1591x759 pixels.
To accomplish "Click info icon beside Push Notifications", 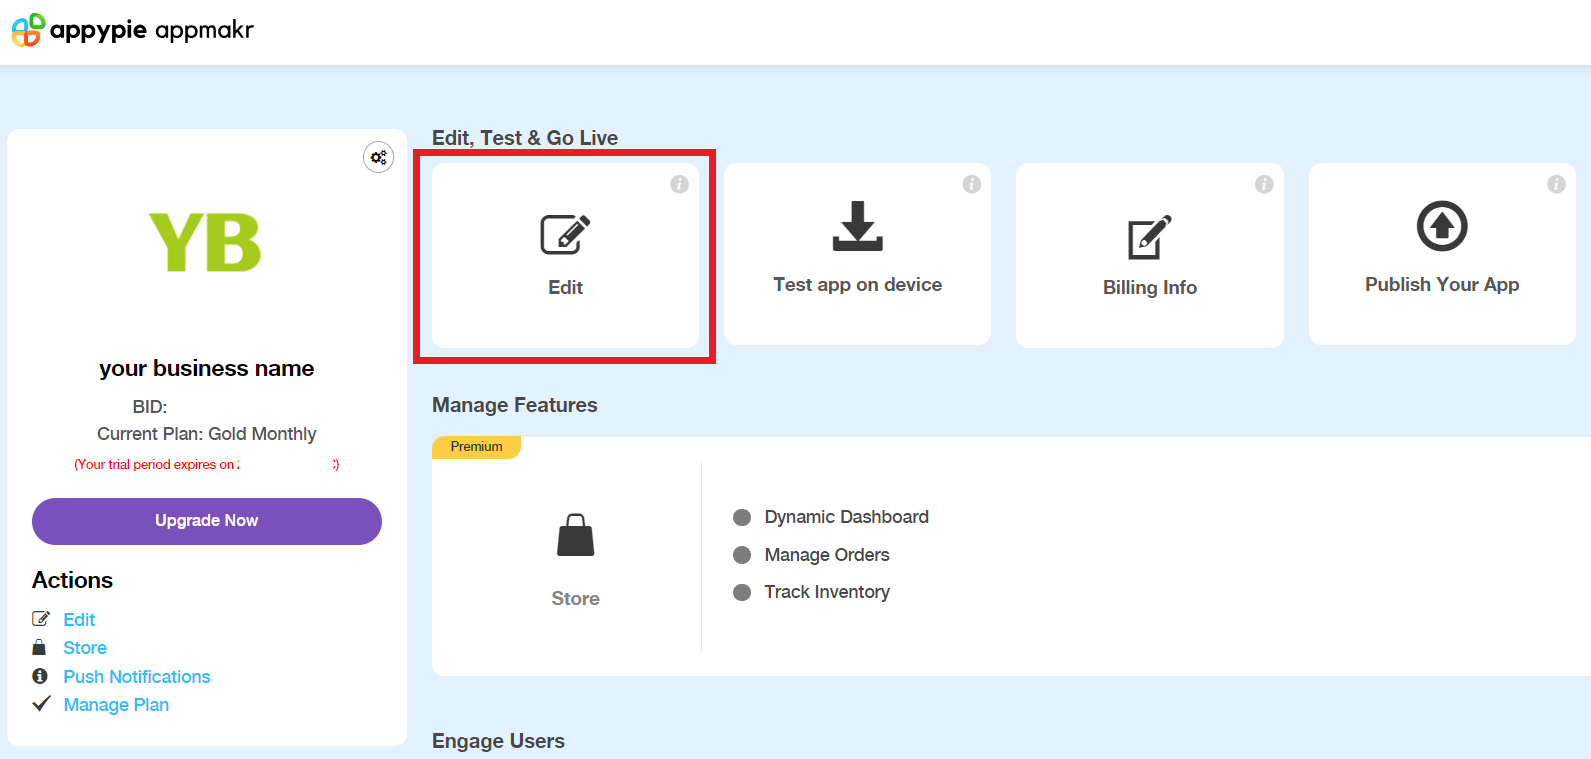I will tap(40, 676).
